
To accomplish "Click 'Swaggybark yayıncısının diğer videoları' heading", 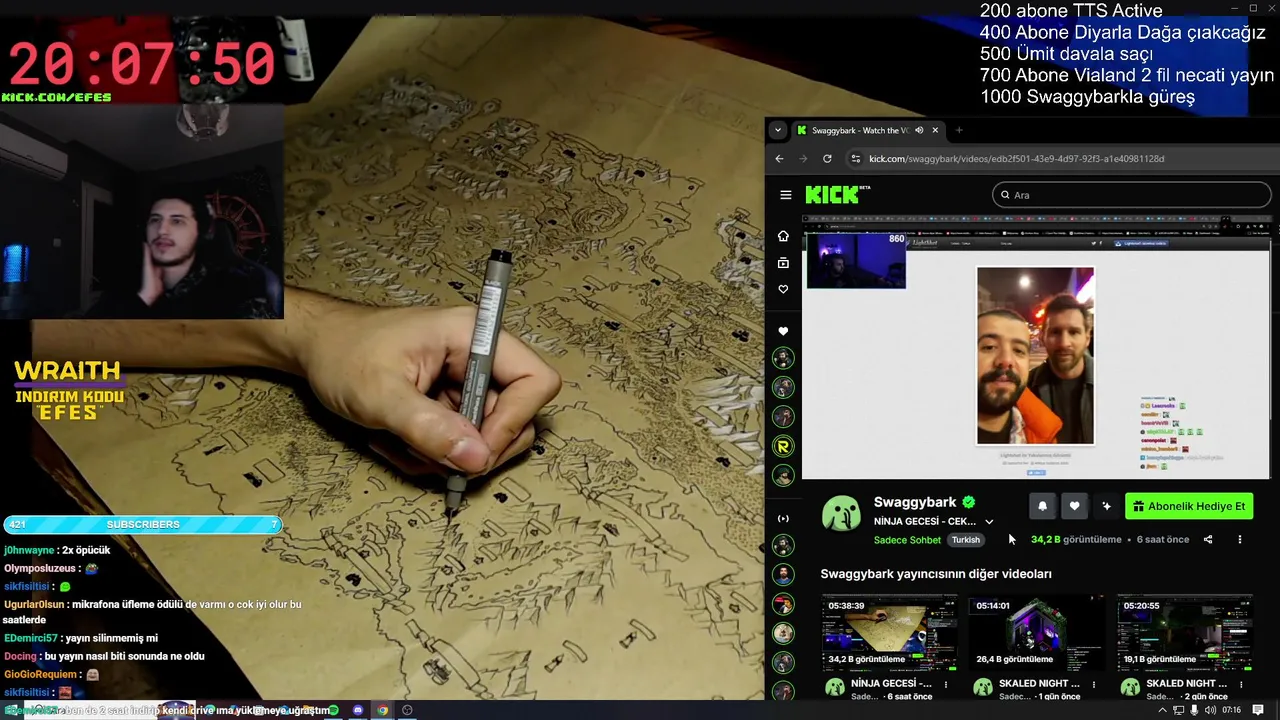I will pos(936,574).
